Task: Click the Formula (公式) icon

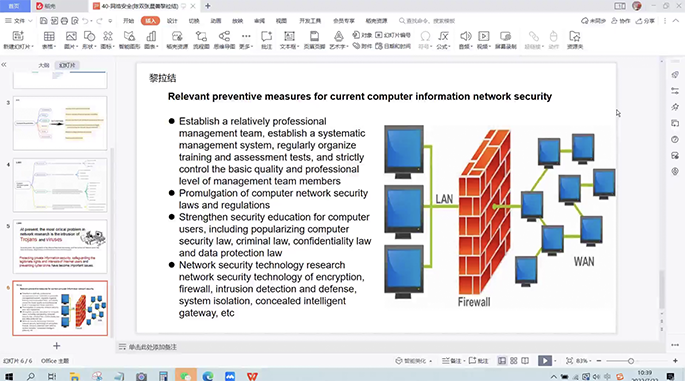Action: coord(443,40)
